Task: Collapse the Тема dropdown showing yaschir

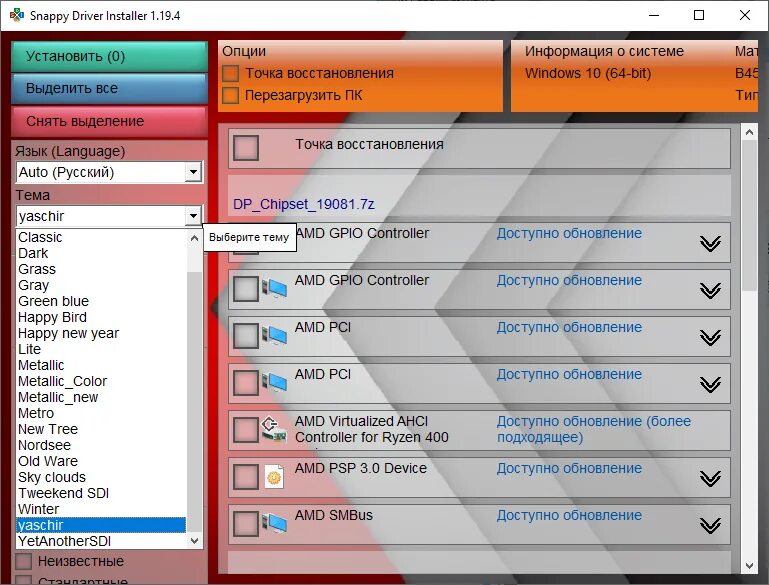Action: [193, 216]
